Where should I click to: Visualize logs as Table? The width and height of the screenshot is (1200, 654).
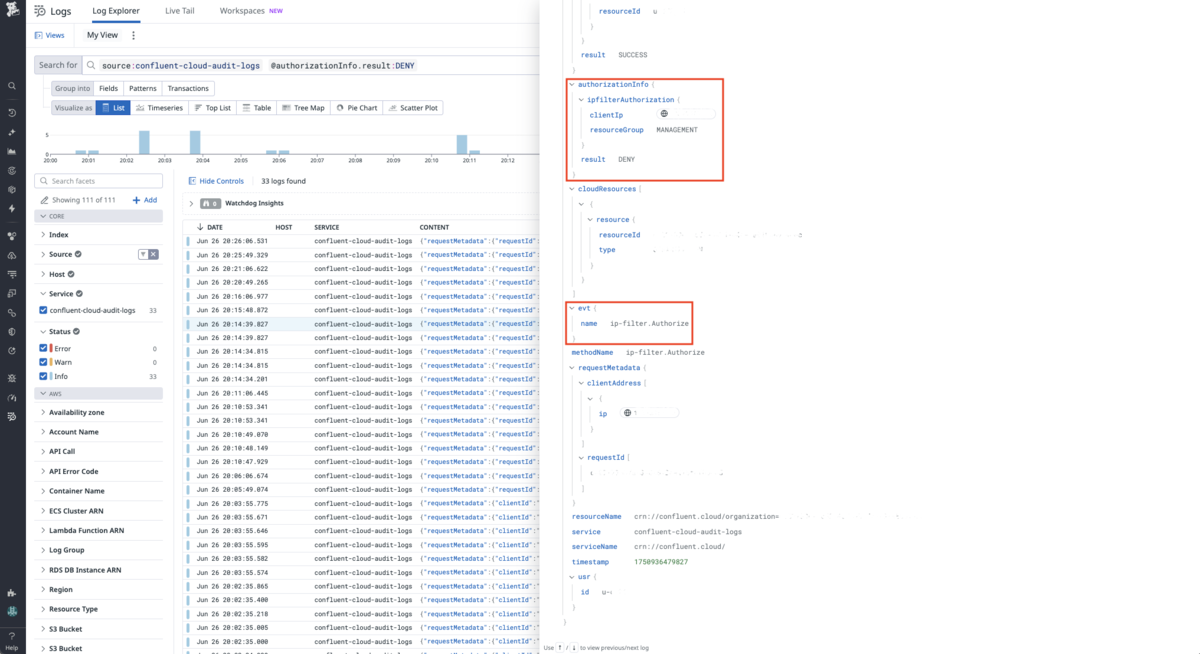(257, 108)
